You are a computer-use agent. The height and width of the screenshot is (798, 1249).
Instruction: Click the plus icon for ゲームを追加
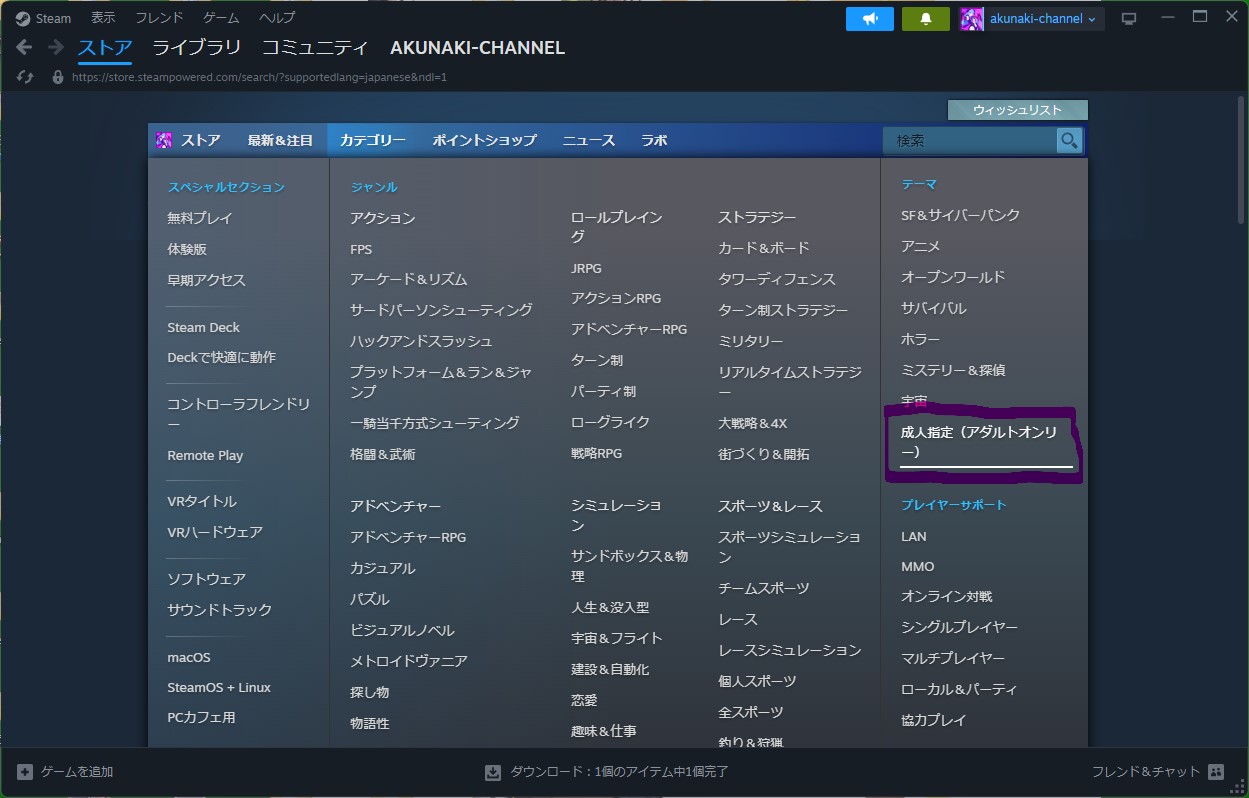point(25,772)
